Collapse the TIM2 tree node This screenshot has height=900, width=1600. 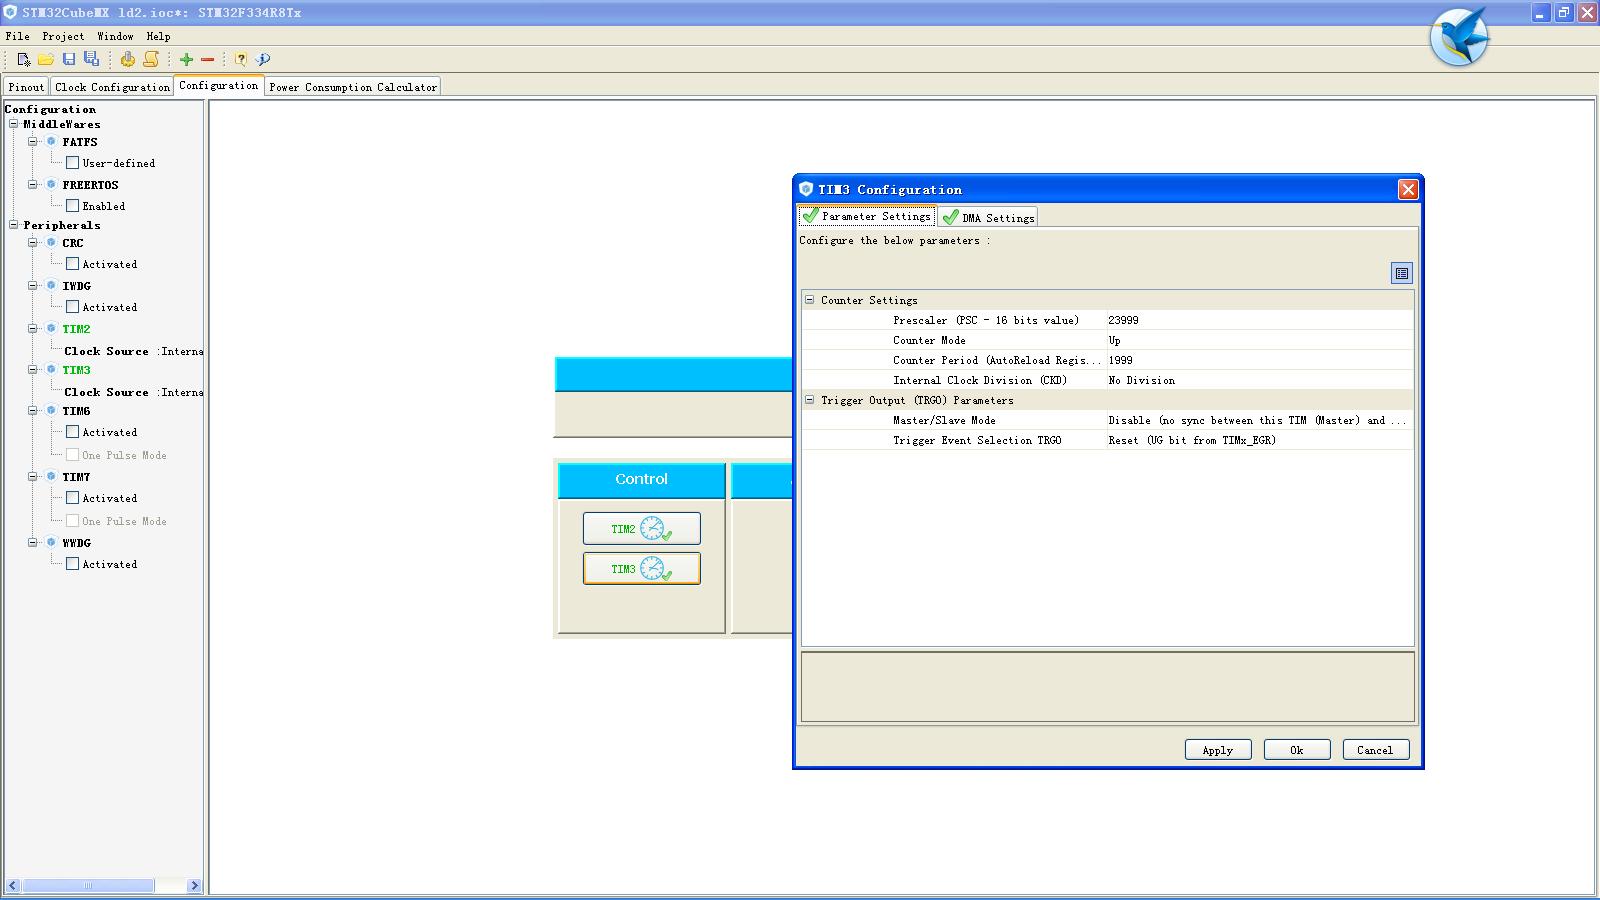point(33,329)
